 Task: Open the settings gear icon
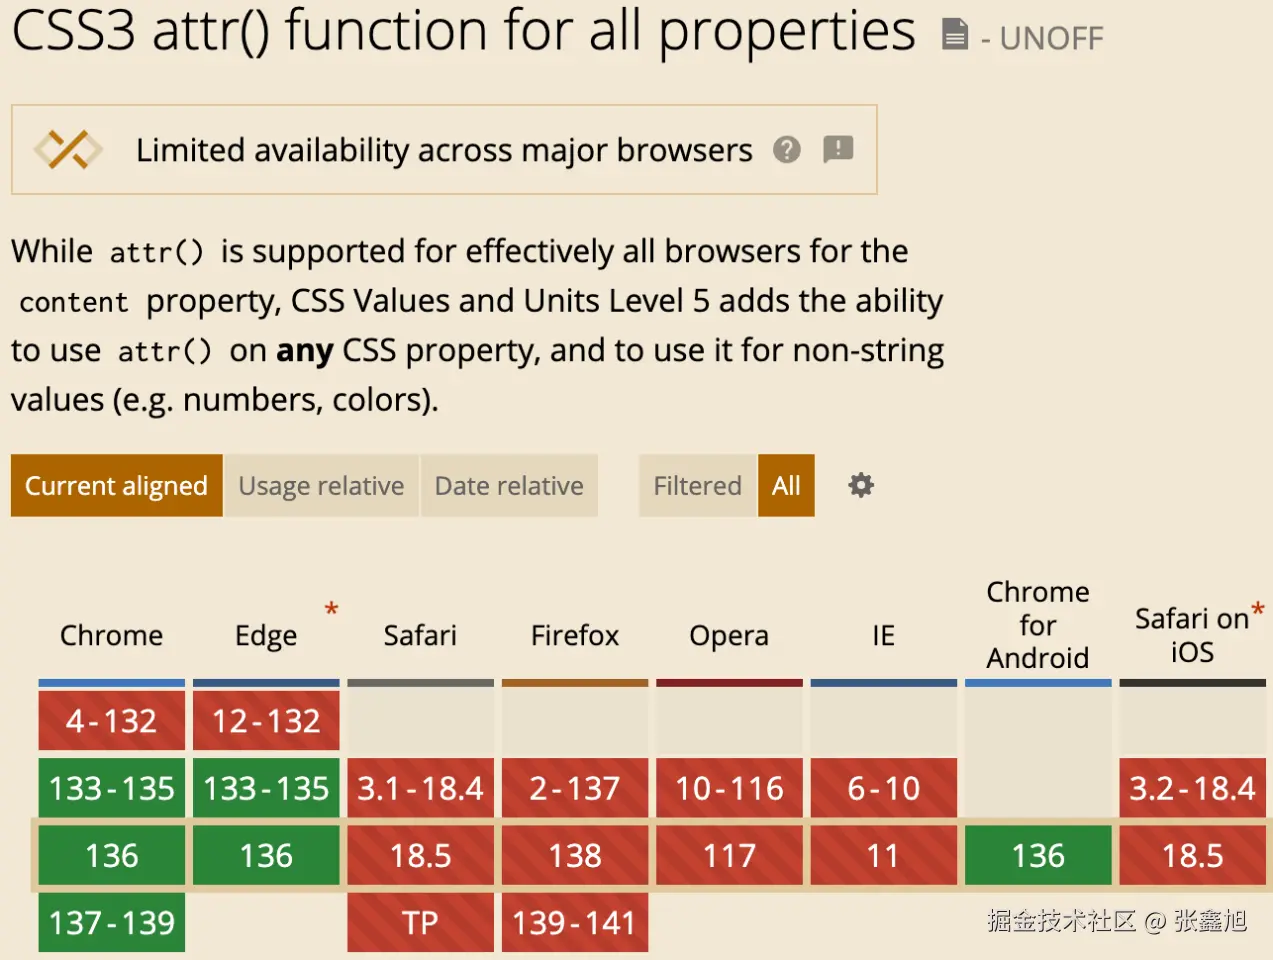point(860,486)
